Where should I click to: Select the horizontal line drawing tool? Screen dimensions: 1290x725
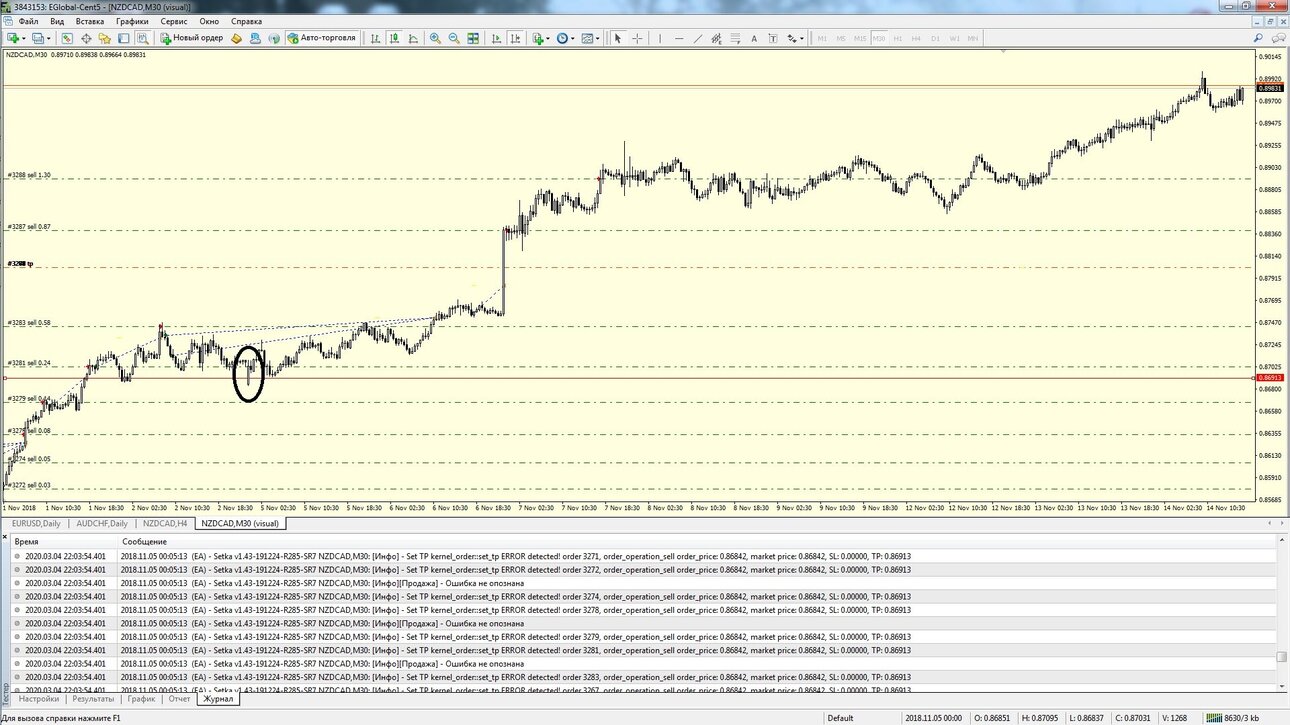(x=679, y=38)
